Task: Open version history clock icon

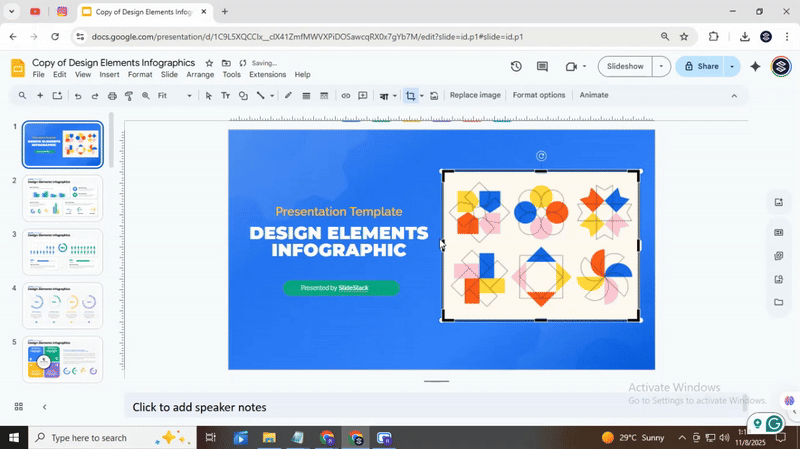Action: pyautogui.click(x=516, y=67)
